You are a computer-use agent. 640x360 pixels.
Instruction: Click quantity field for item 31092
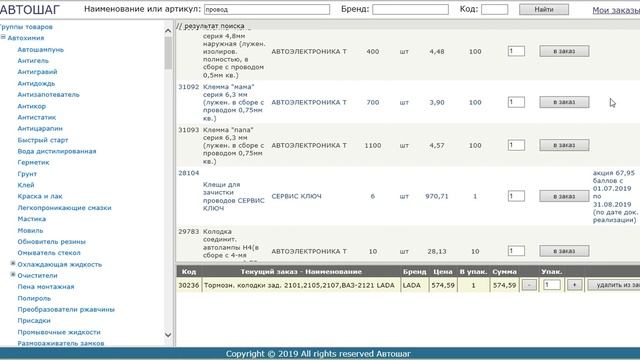coord(516,102)
